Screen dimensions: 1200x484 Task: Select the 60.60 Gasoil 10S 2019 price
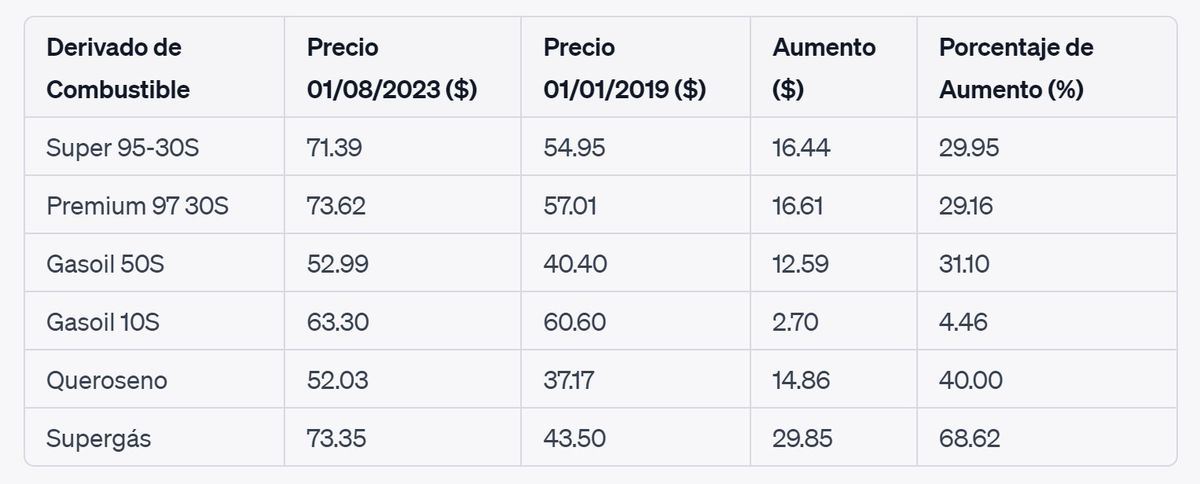coord(575,322)
